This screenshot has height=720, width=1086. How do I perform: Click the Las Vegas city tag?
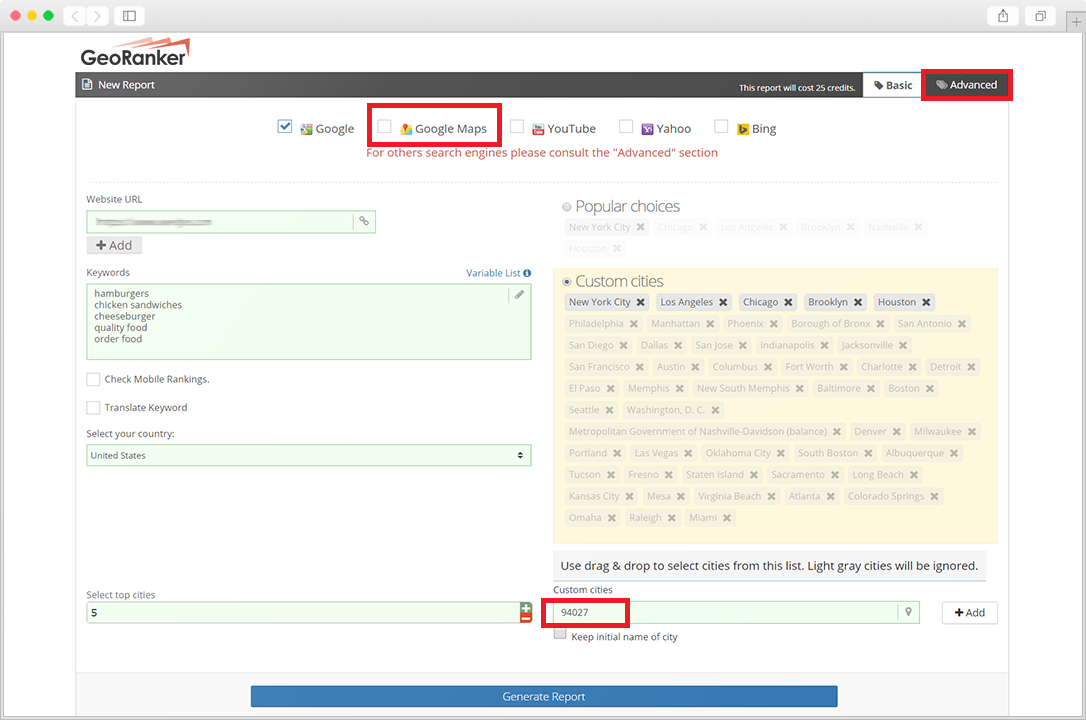tap(663, 453)
